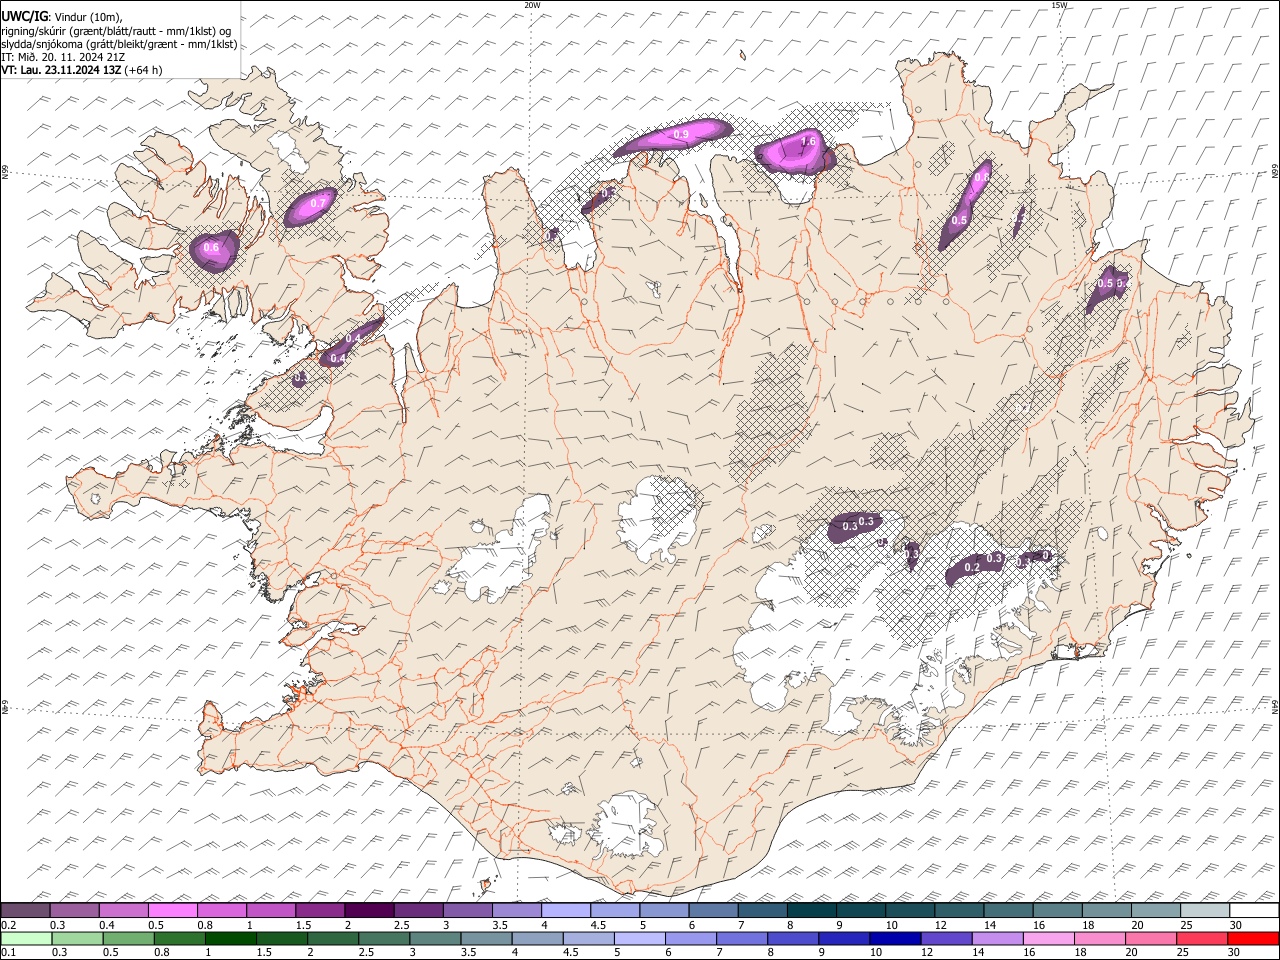The width and height of the screenshot is (1280, 960).
Task: Click the bottom legend swatch between 14 and 16
Action: pyautogui.click(x=997, y=938)
